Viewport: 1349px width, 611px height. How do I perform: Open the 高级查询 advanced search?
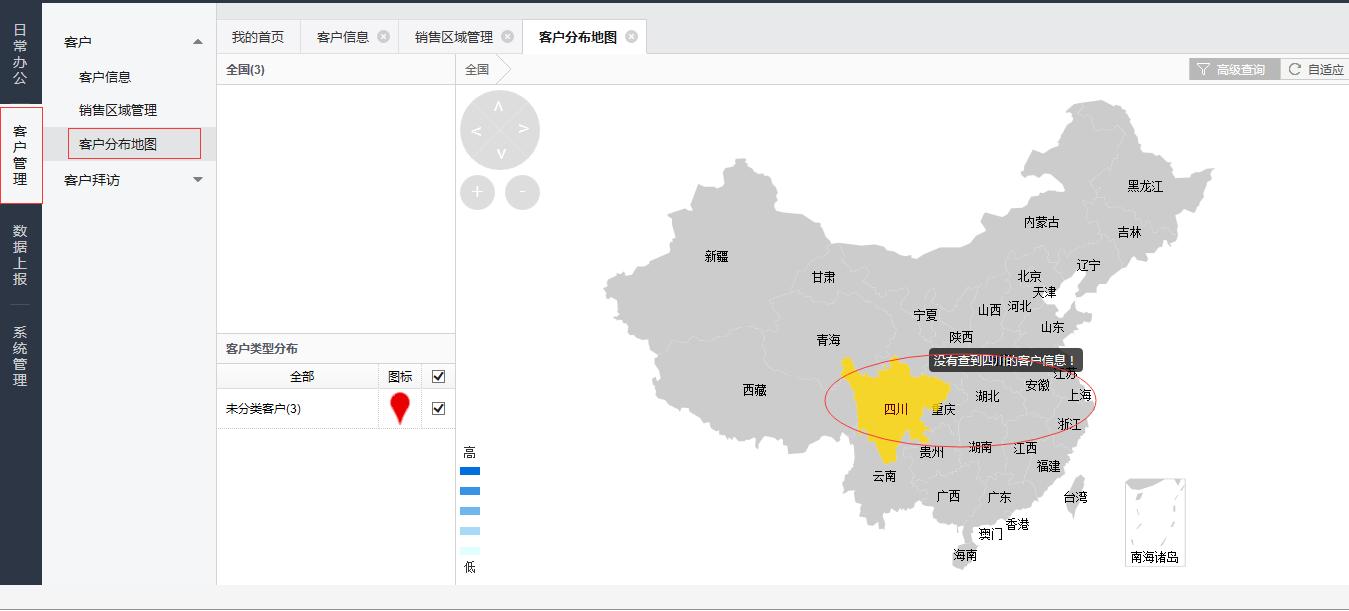coord(1233,69)
